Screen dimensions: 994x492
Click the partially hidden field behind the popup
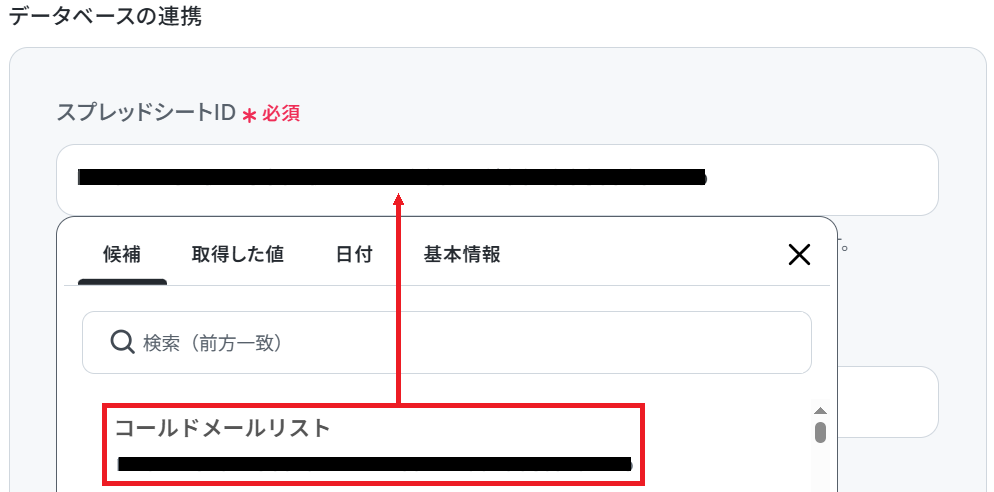click(x=888, y=402)
